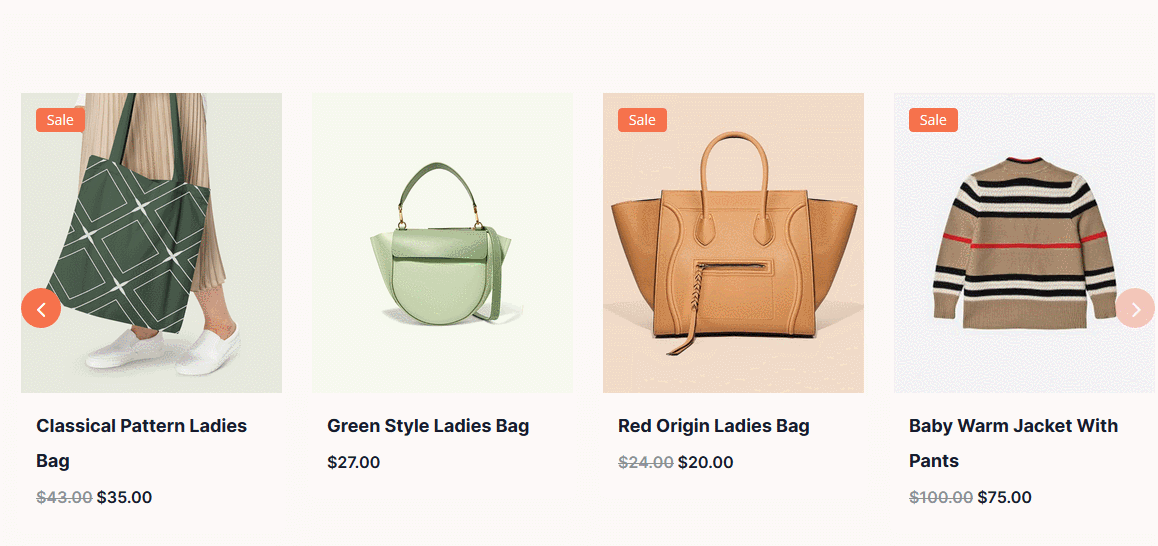This screenshot has width=1158, height=546.
Task: Click the previous slide arrow button
Action: [41, 308]
